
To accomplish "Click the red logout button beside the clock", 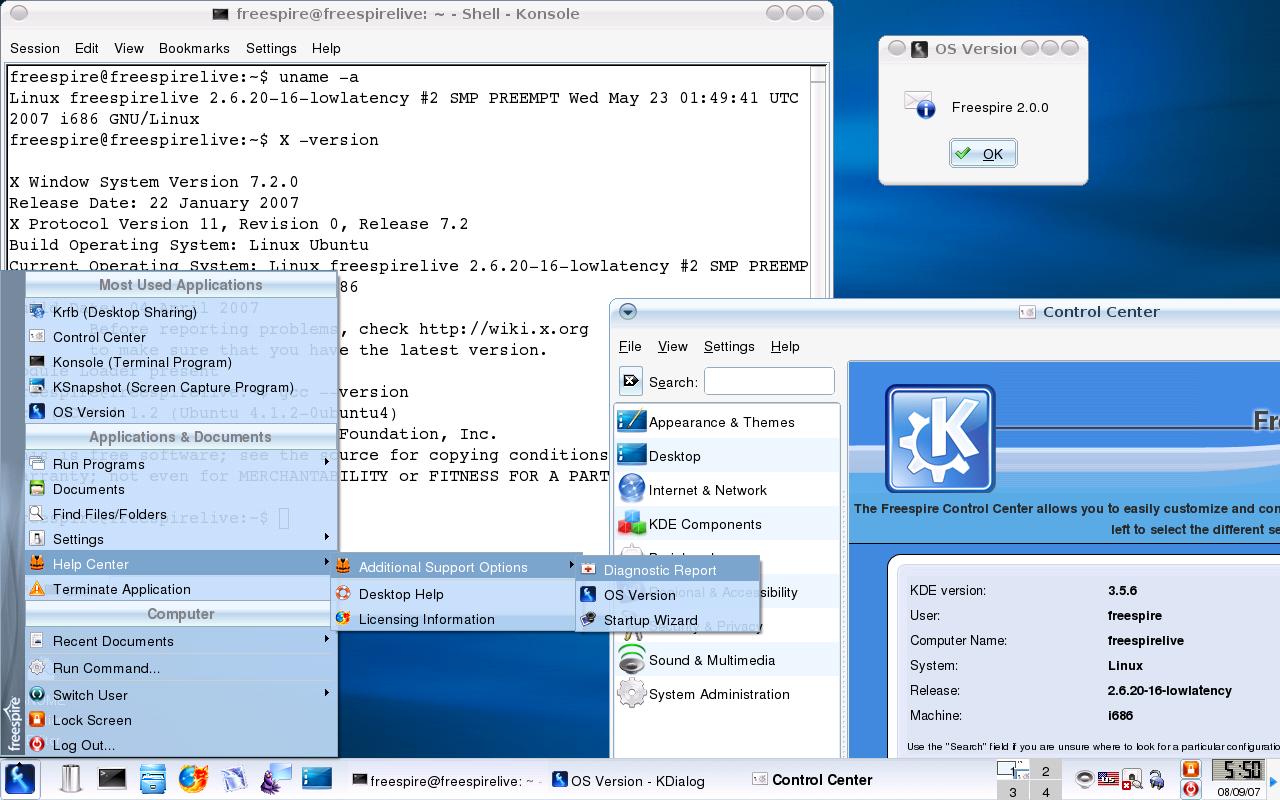I will point(1190,789).
